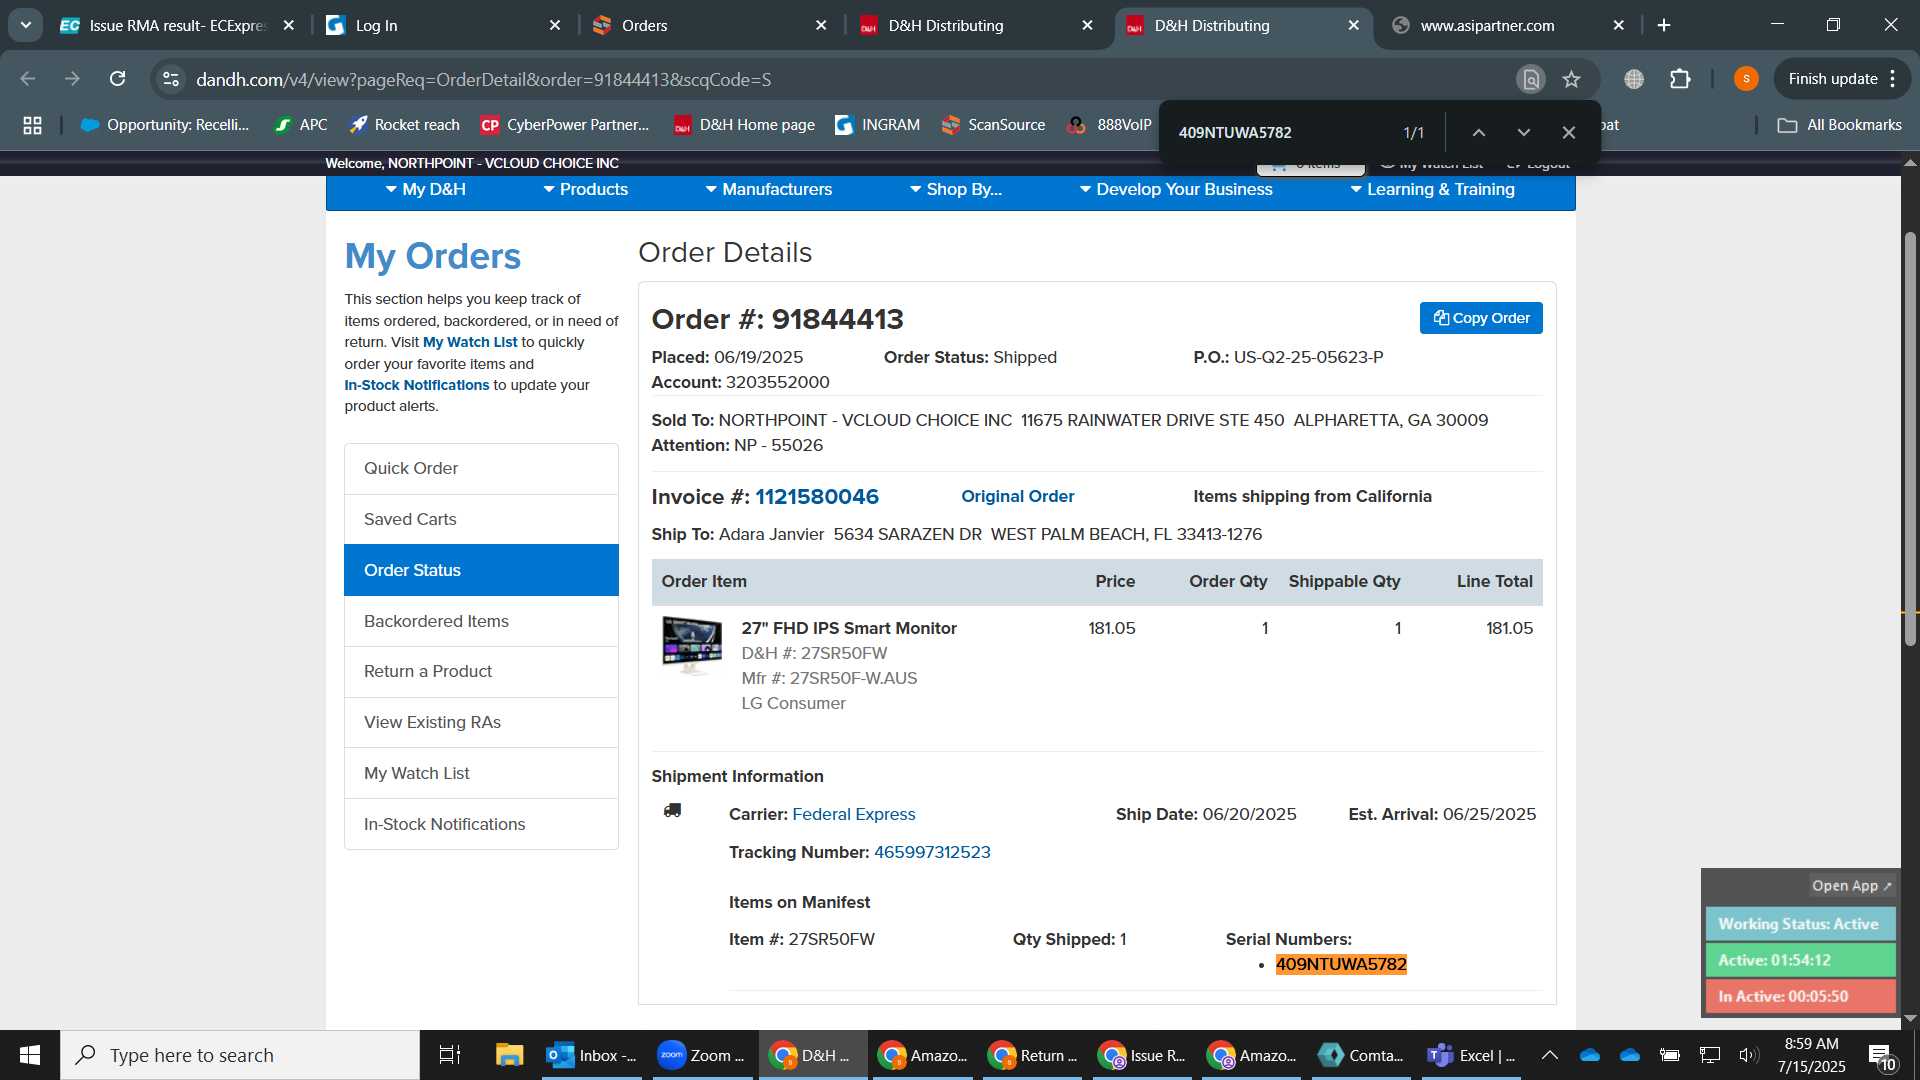Open My Watch List sidebar item

[x=481, y=773]
